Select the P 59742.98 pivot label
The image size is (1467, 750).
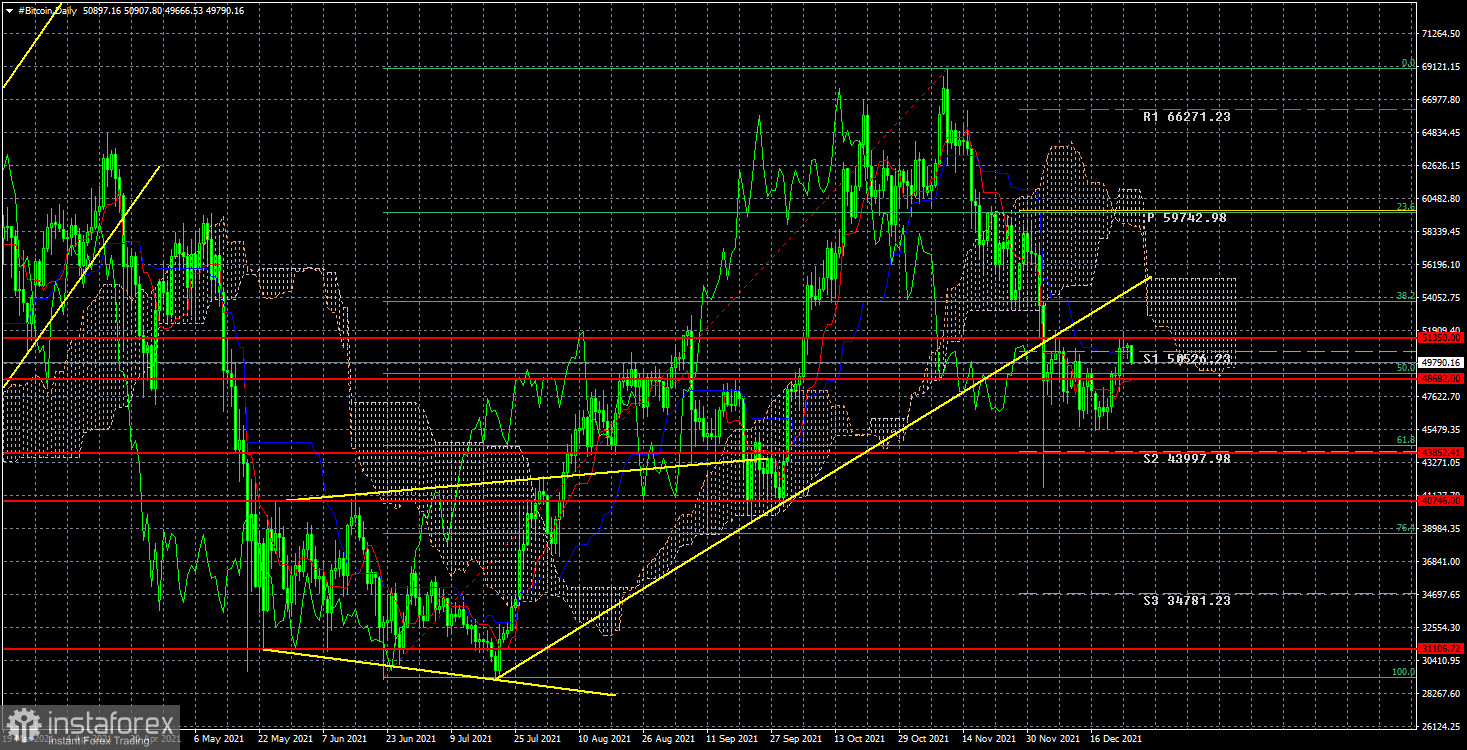tap(1187, 217)
